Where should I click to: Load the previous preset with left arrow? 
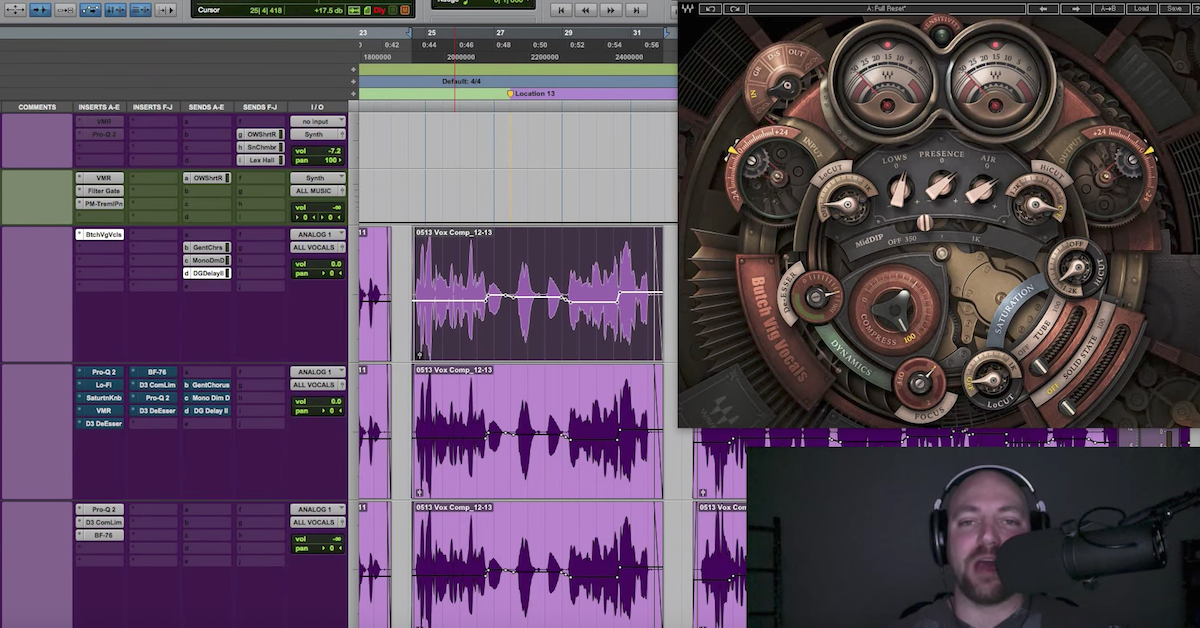[1044, 9]
